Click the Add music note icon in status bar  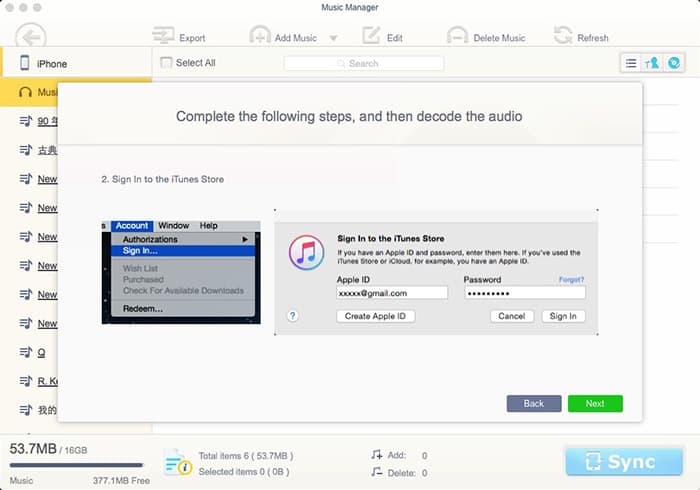click(377, 455)
